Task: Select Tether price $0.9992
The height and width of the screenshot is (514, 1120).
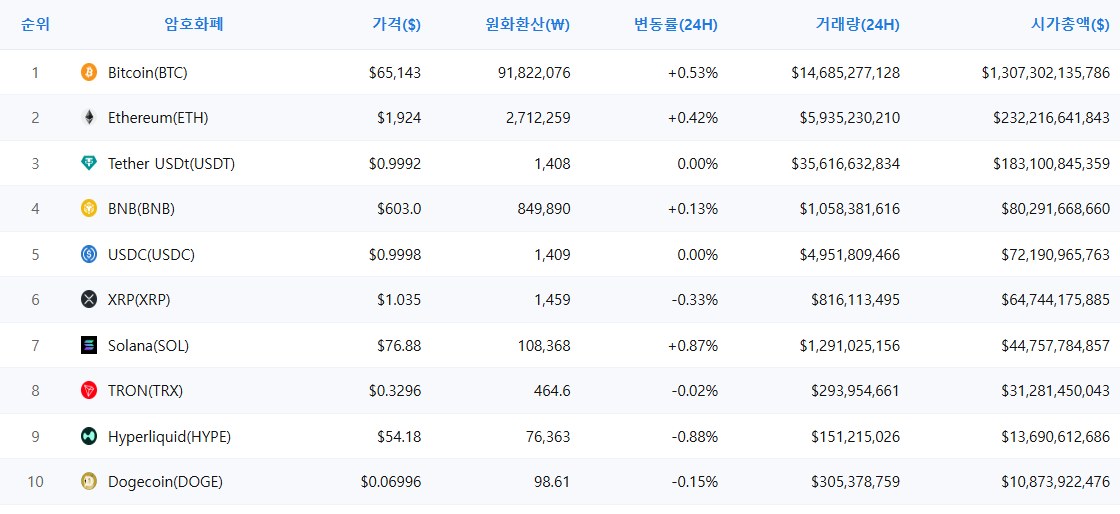Action: [395, 163]
